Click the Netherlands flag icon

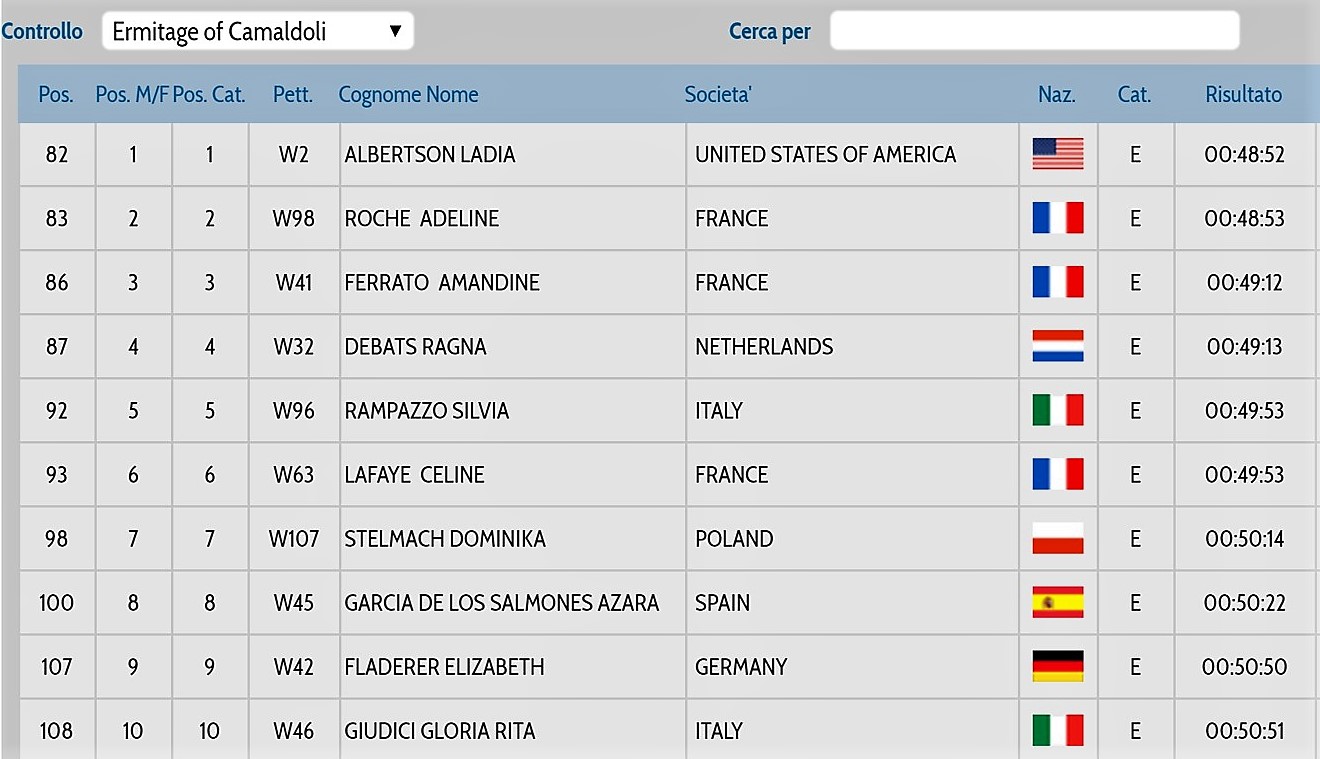[1058, 346]
